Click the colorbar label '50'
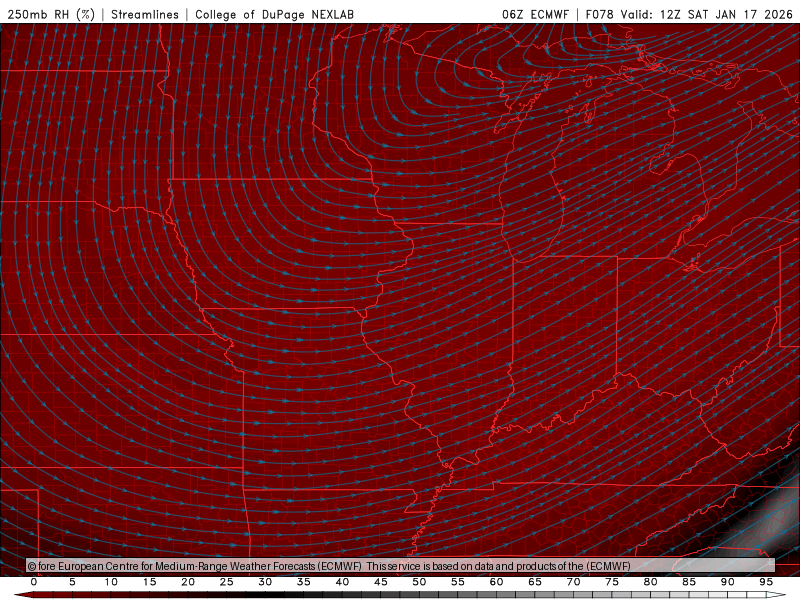800x600 pixels. click(x=419, y=582)
